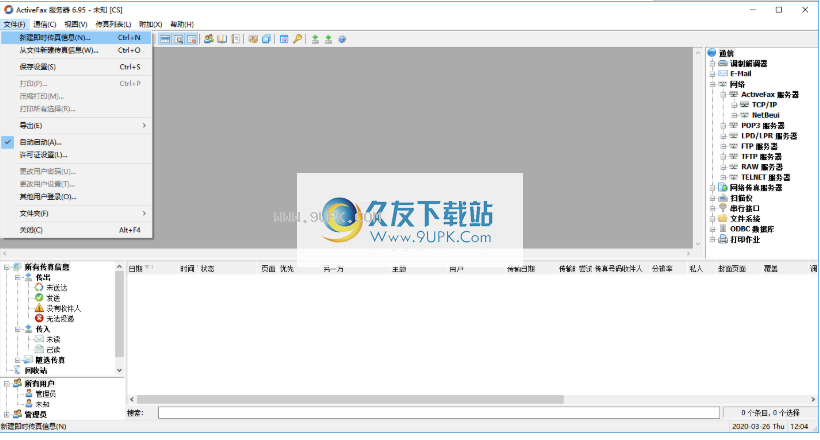Open the phone book toolbar icon
Screen dimensions: 820x440
(x=222, y=39)
